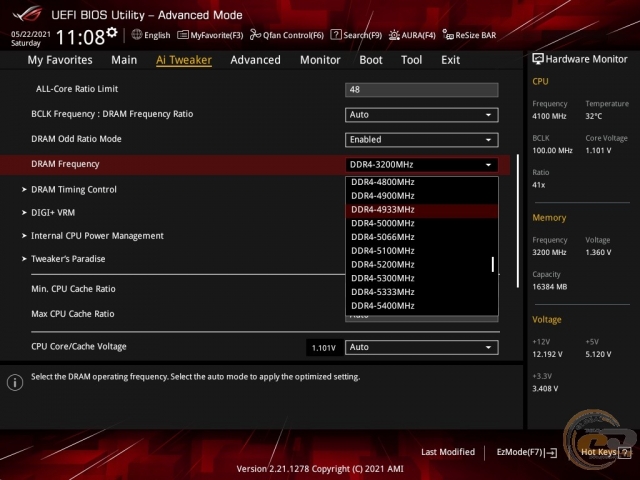Click EzMode exit arrow icon

551,452
